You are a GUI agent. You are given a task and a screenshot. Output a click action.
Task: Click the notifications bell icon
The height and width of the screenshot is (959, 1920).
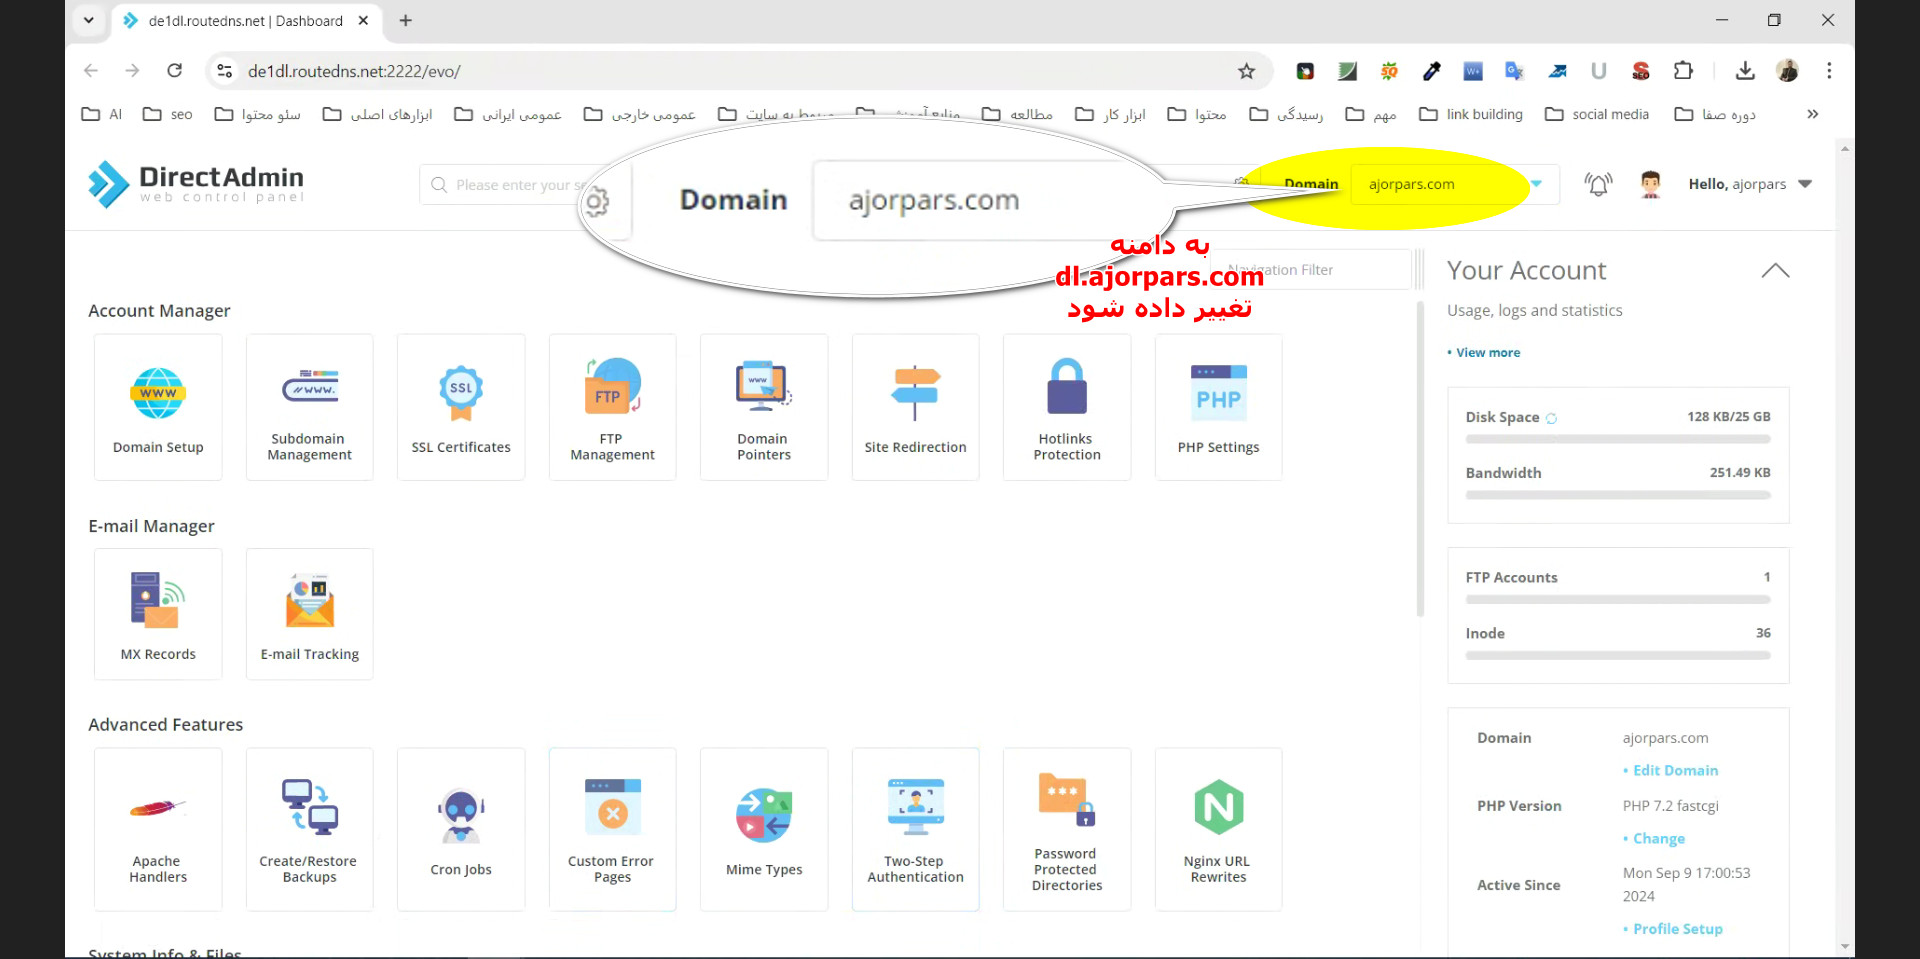1598,184
